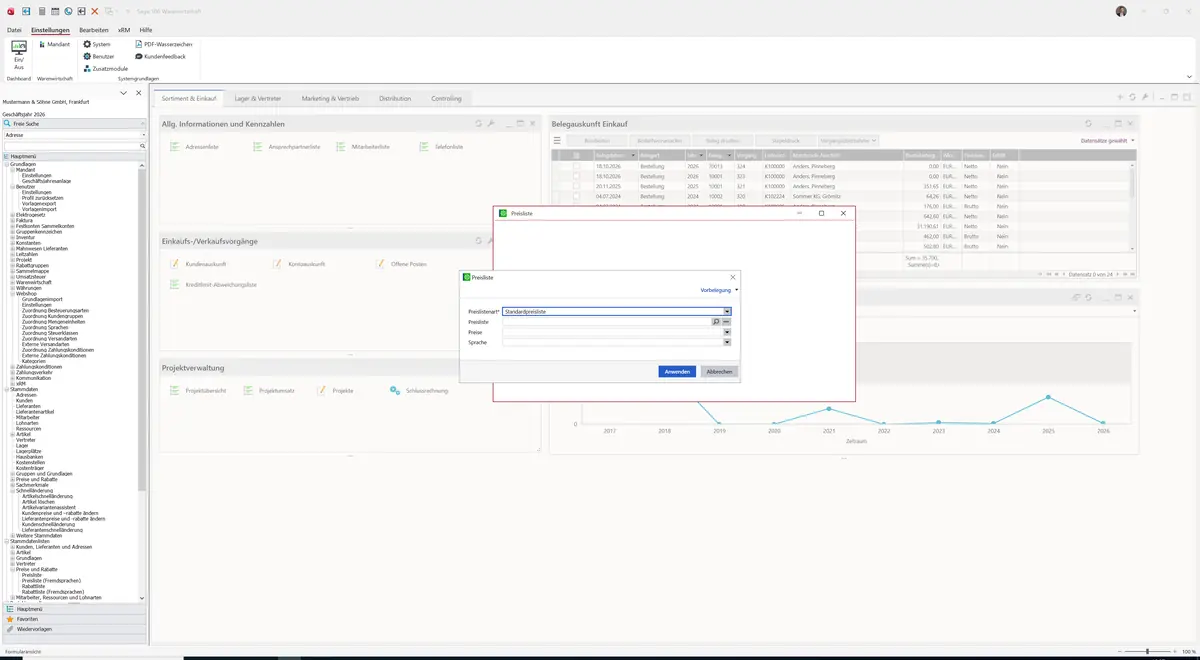Viewport: 1200px width, 660px height.
Task: Click the Offene Posten dashboard tile
Action: tap(402, 264)
